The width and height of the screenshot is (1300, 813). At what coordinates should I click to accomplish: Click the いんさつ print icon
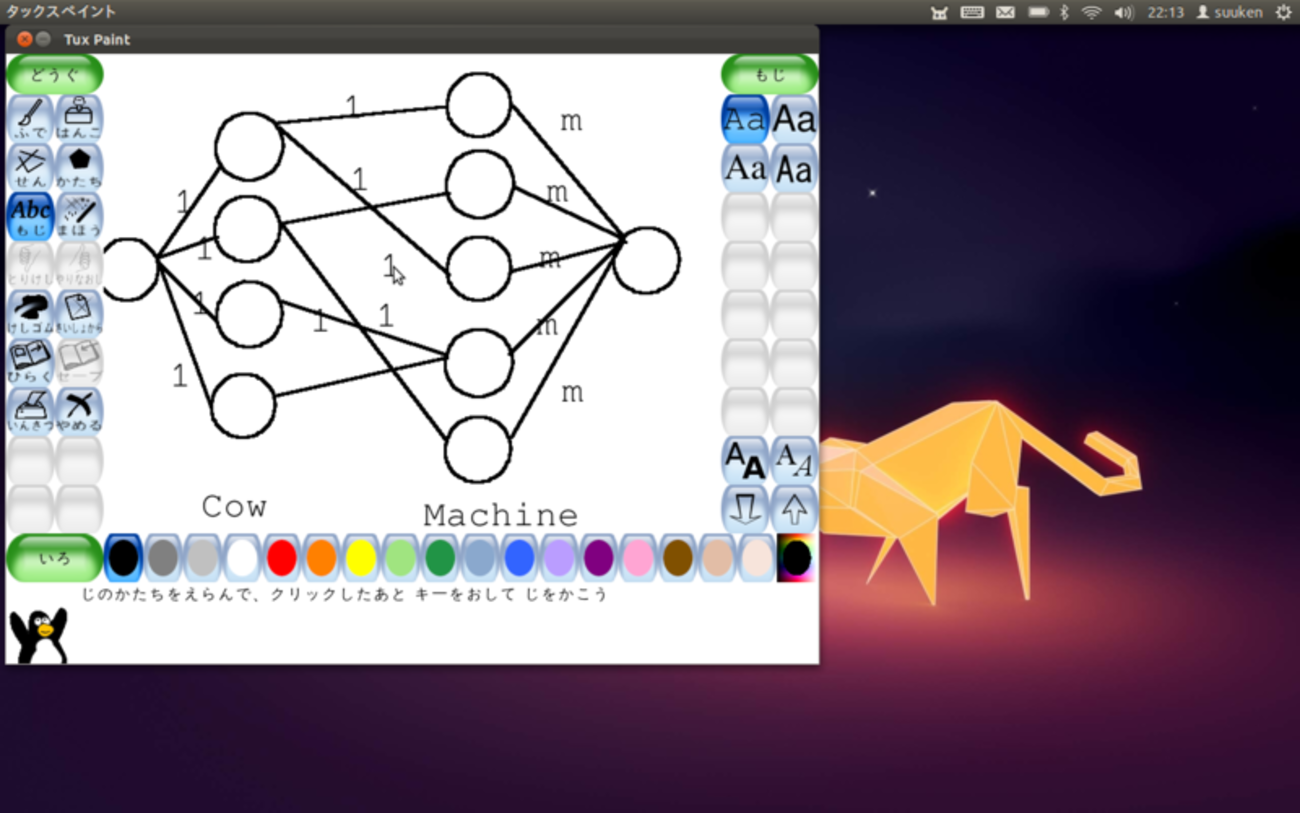pyautogui.click(x=30, y=410)
